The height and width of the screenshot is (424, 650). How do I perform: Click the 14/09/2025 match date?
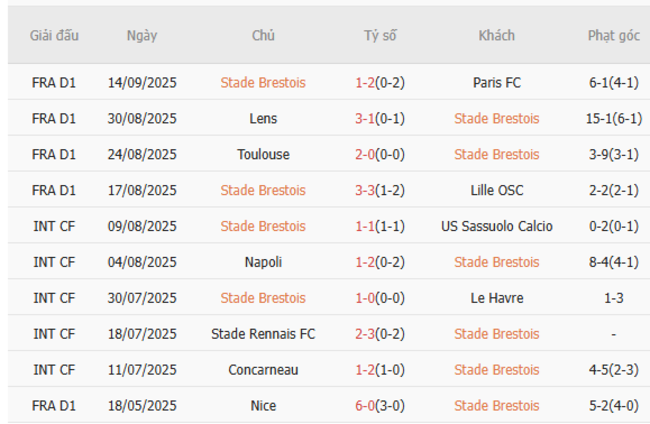coord(142,83)
